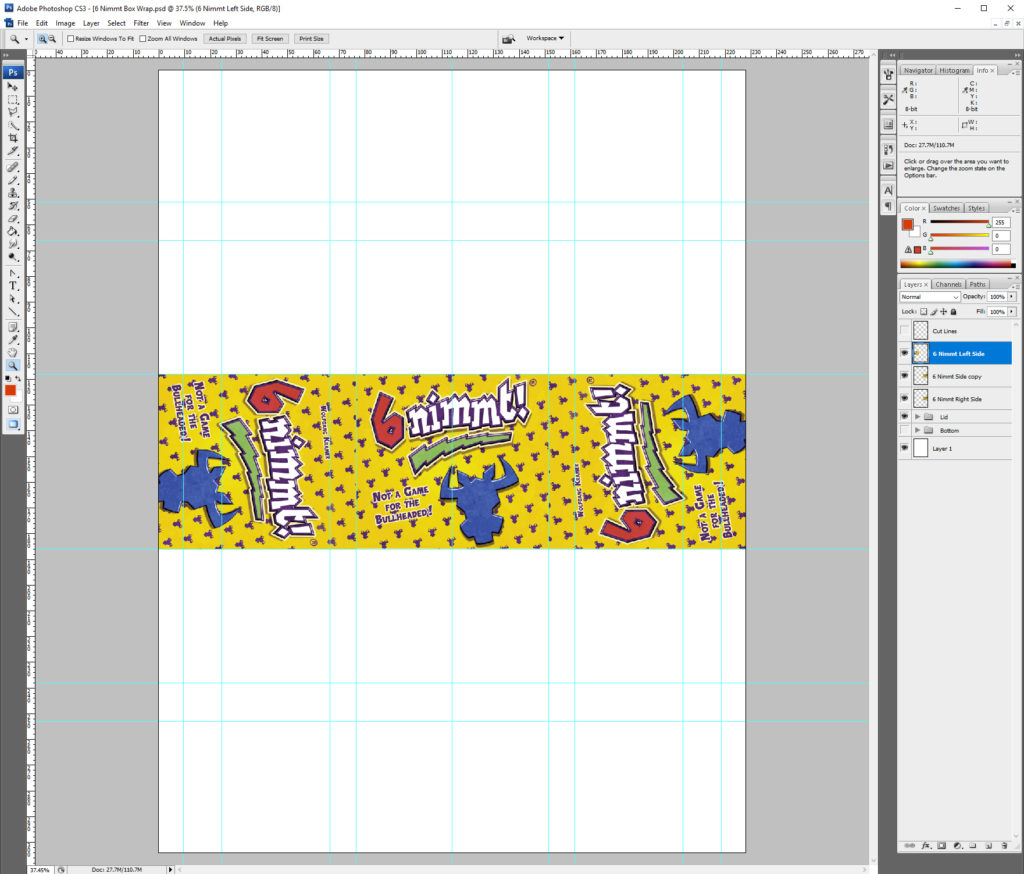The height and width of the screenshot is (874, 1024).
Task: Open the Filter menu
Action: pos(141,23)
